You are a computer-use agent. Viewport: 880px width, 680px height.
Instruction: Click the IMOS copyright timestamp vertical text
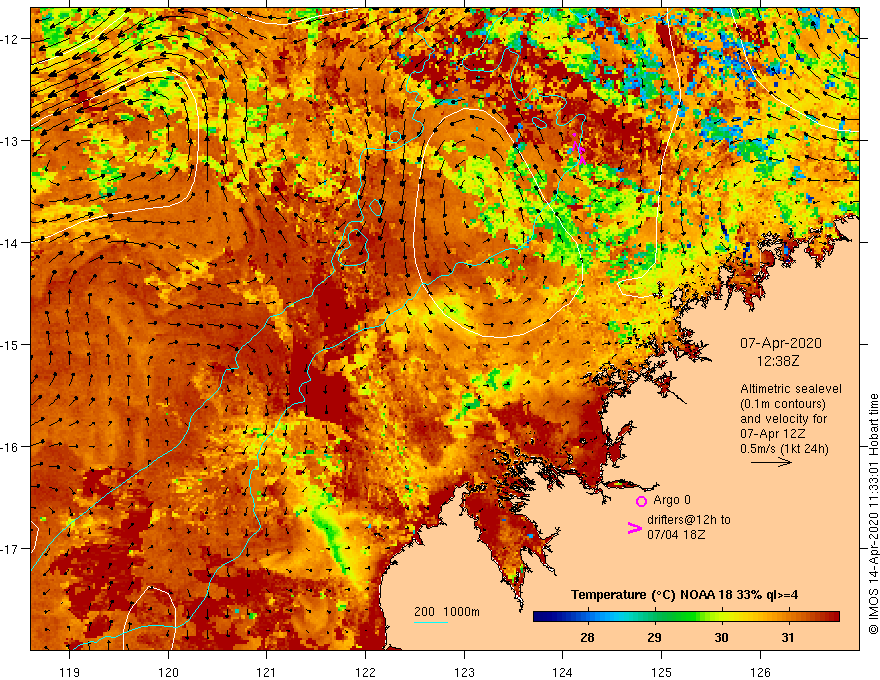[873, 515]
